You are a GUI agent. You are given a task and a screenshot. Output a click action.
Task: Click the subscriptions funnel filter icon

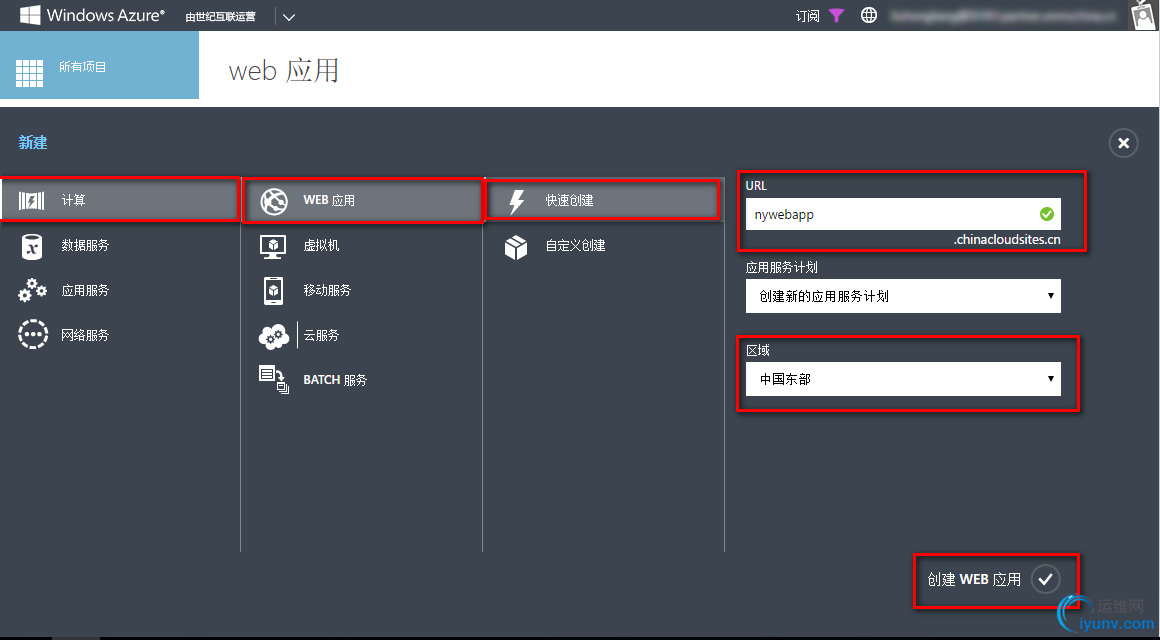836,16
